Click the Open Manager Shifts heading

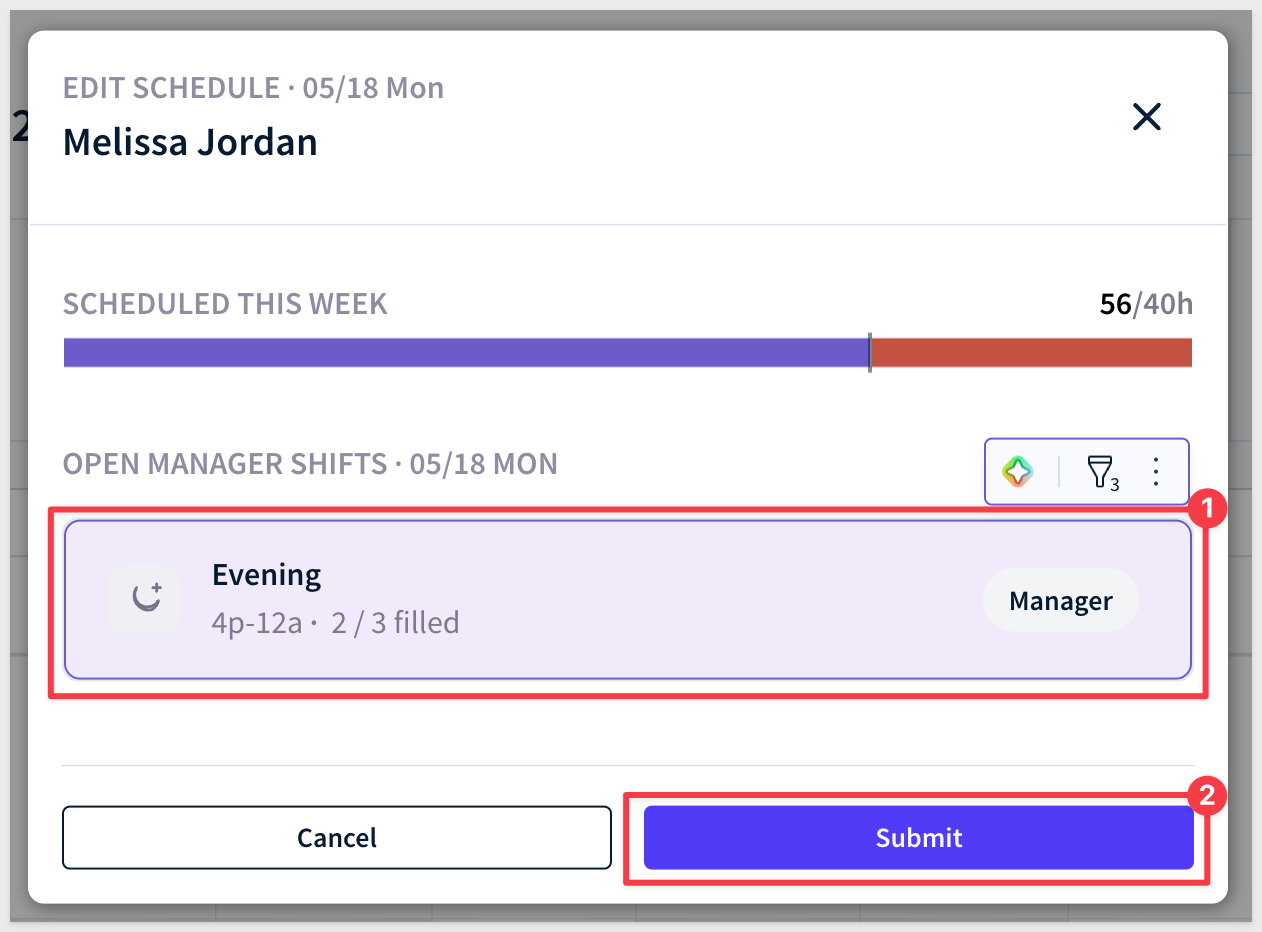pos(310,464)
